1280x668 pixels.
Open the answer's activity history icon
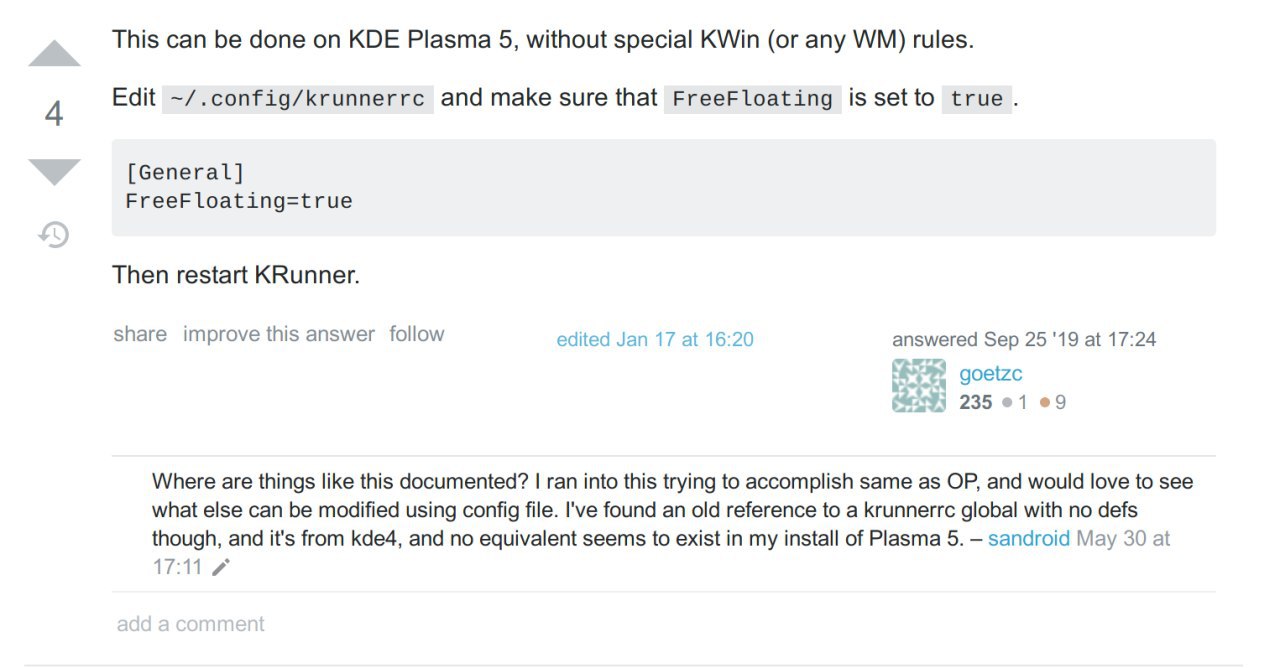(x=54, y=235)
